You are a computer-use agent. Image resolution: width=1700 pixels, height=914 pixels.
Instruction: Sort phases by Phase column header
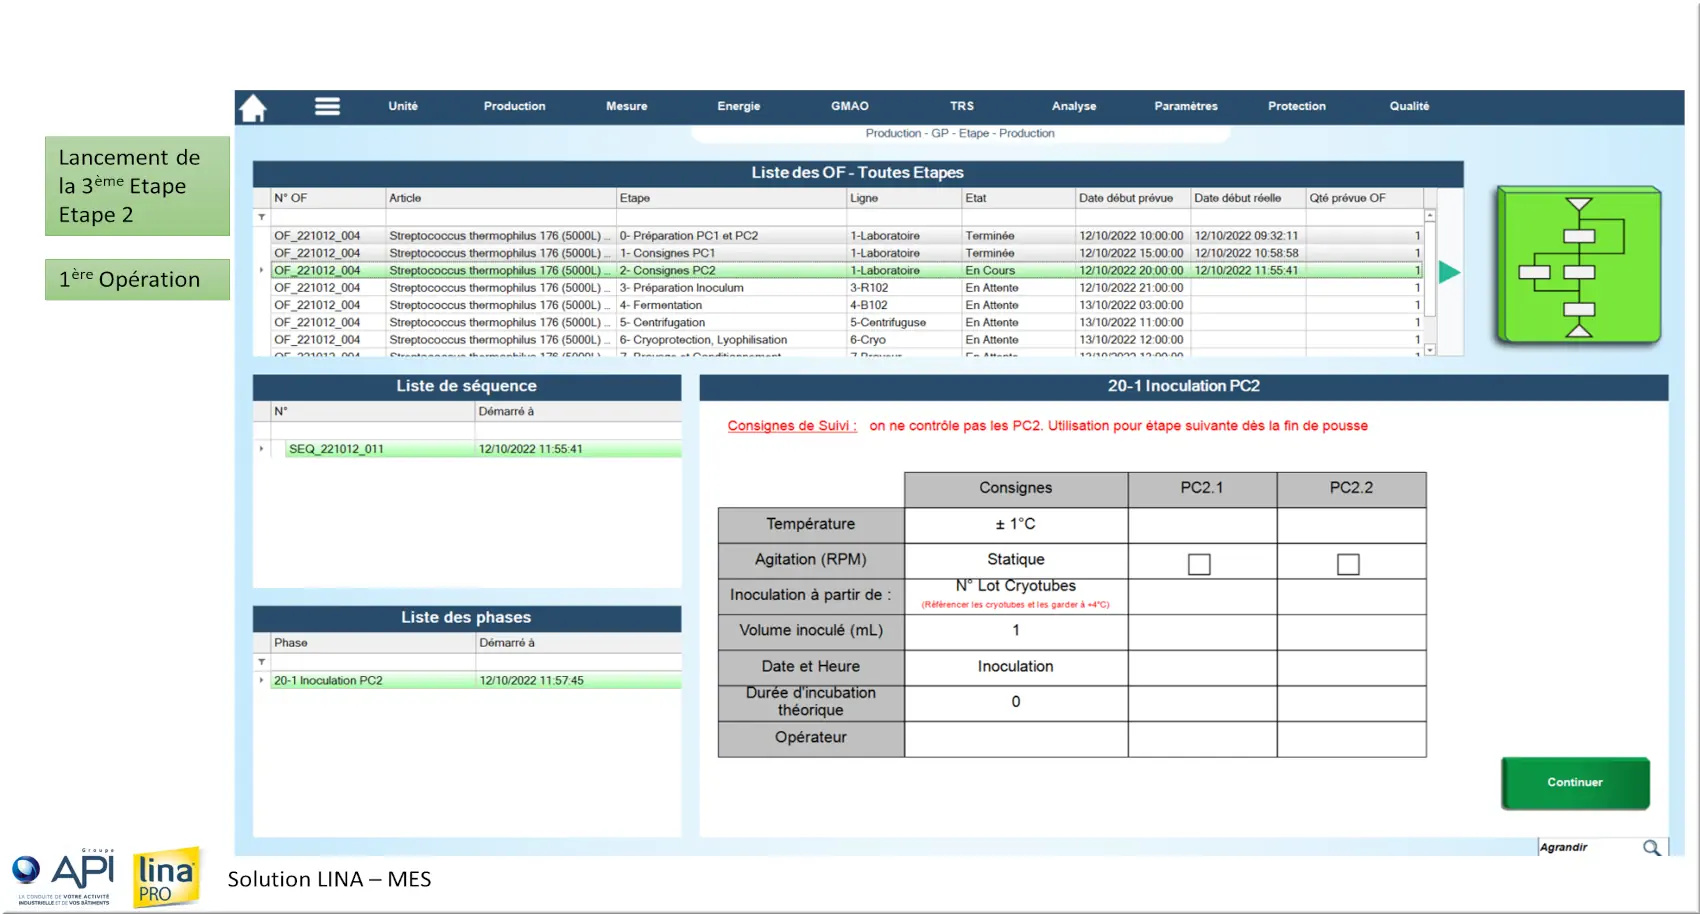(x=373, y=643)
